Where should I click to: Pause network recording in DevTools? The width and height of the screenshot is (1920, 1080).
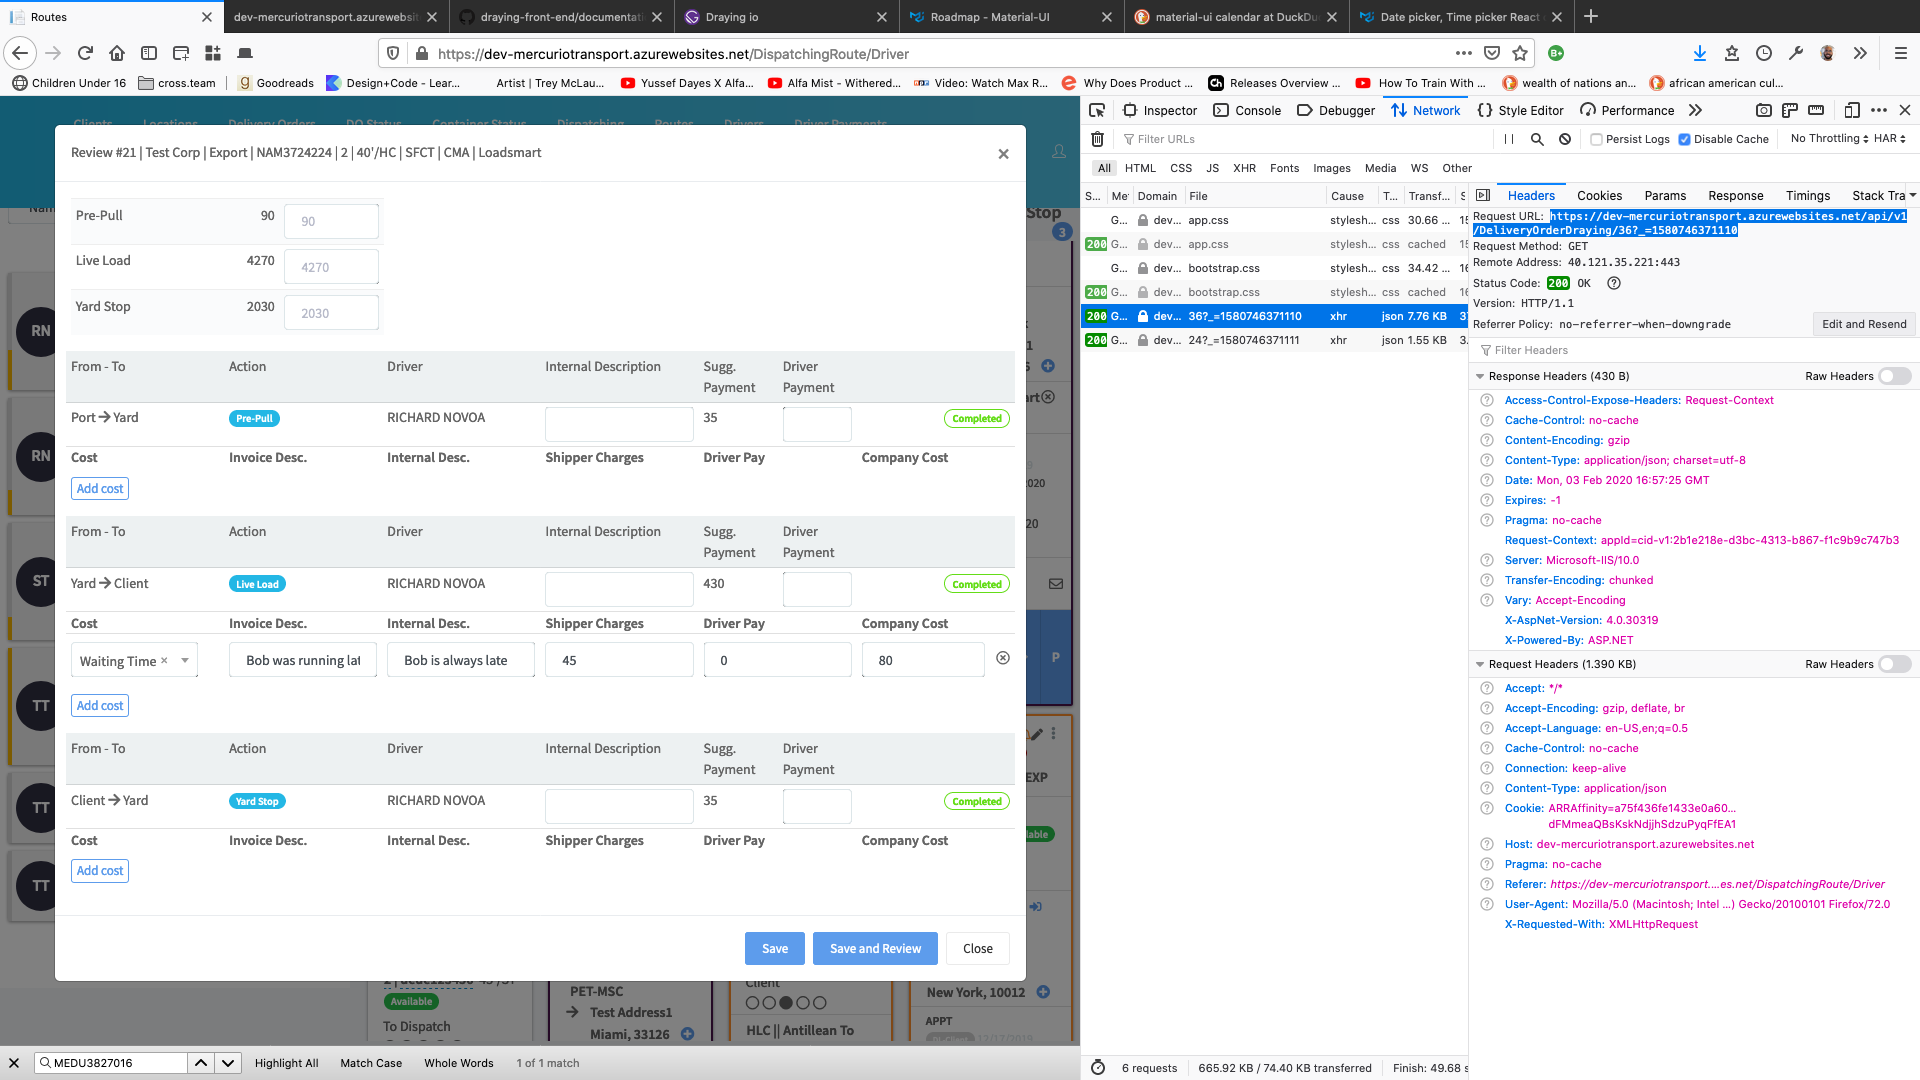(1509, 139)
